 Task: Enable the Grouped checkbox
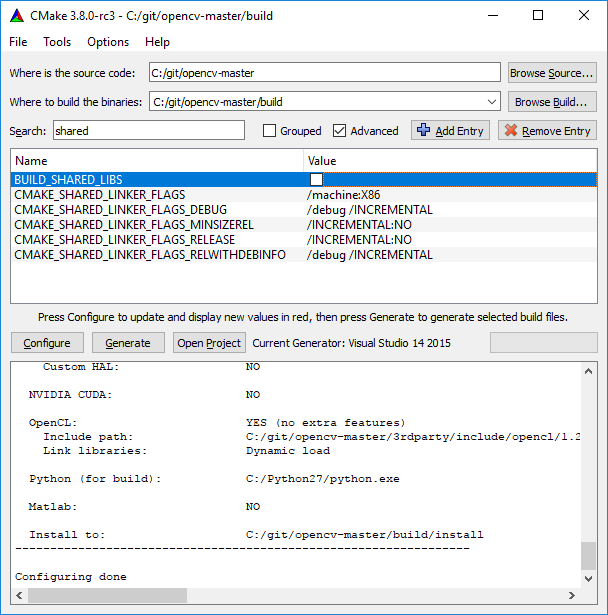pyautogui.click(x=270, y=131)
